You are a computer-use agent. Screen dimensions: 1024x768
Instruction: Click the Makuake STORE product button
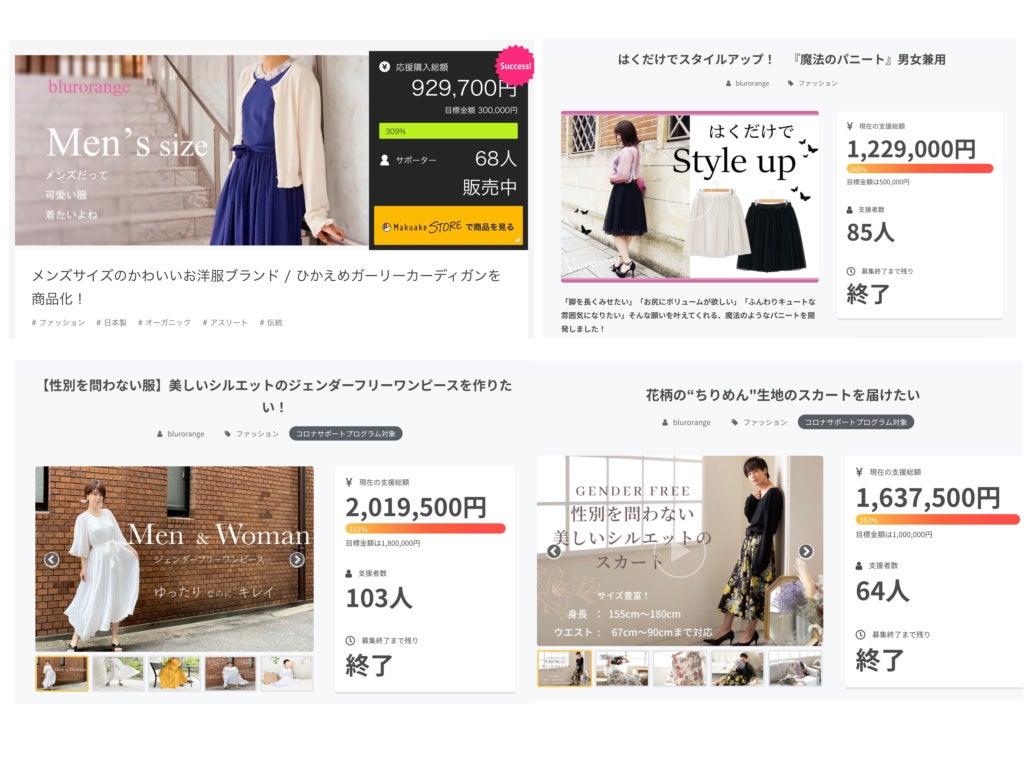pos(448,227)
